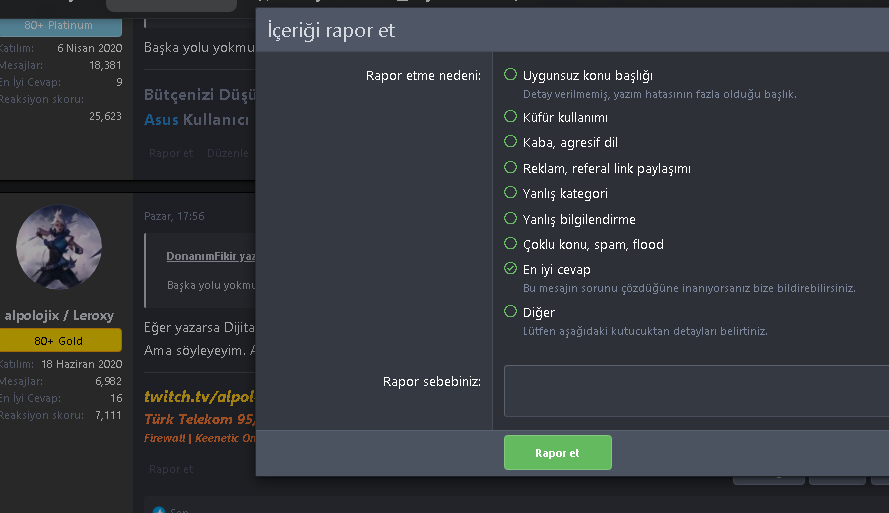This screenshot has width=889, height=513.
Task: Select "Diğer" as the report reason
Action: (511, 312)
